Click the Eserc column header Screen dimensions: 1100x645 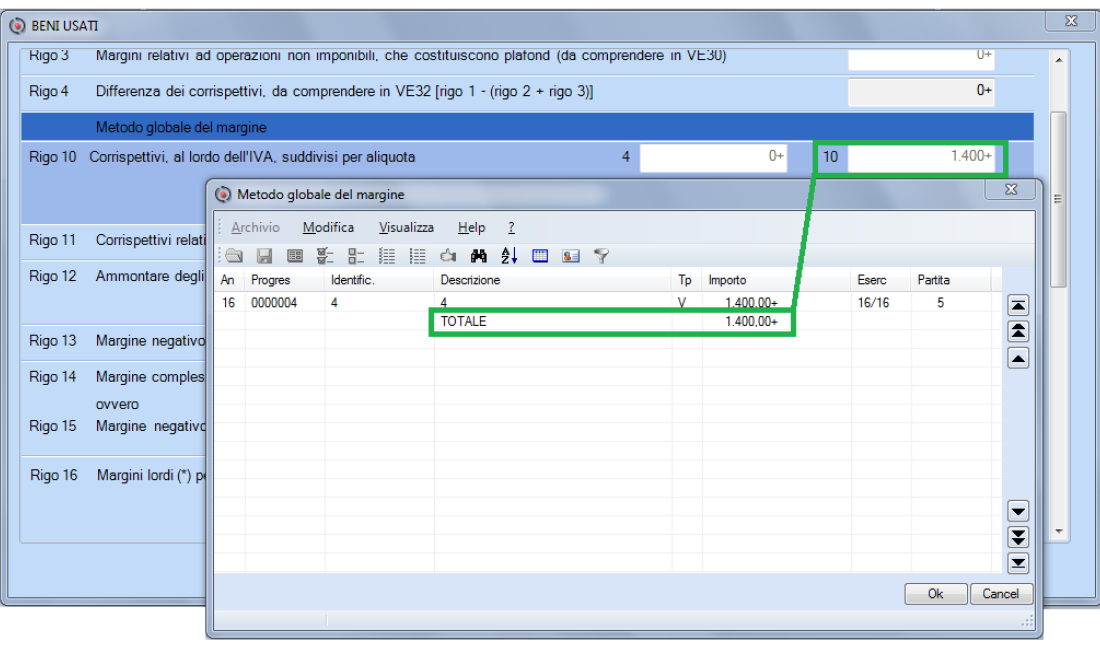[880, 280]
